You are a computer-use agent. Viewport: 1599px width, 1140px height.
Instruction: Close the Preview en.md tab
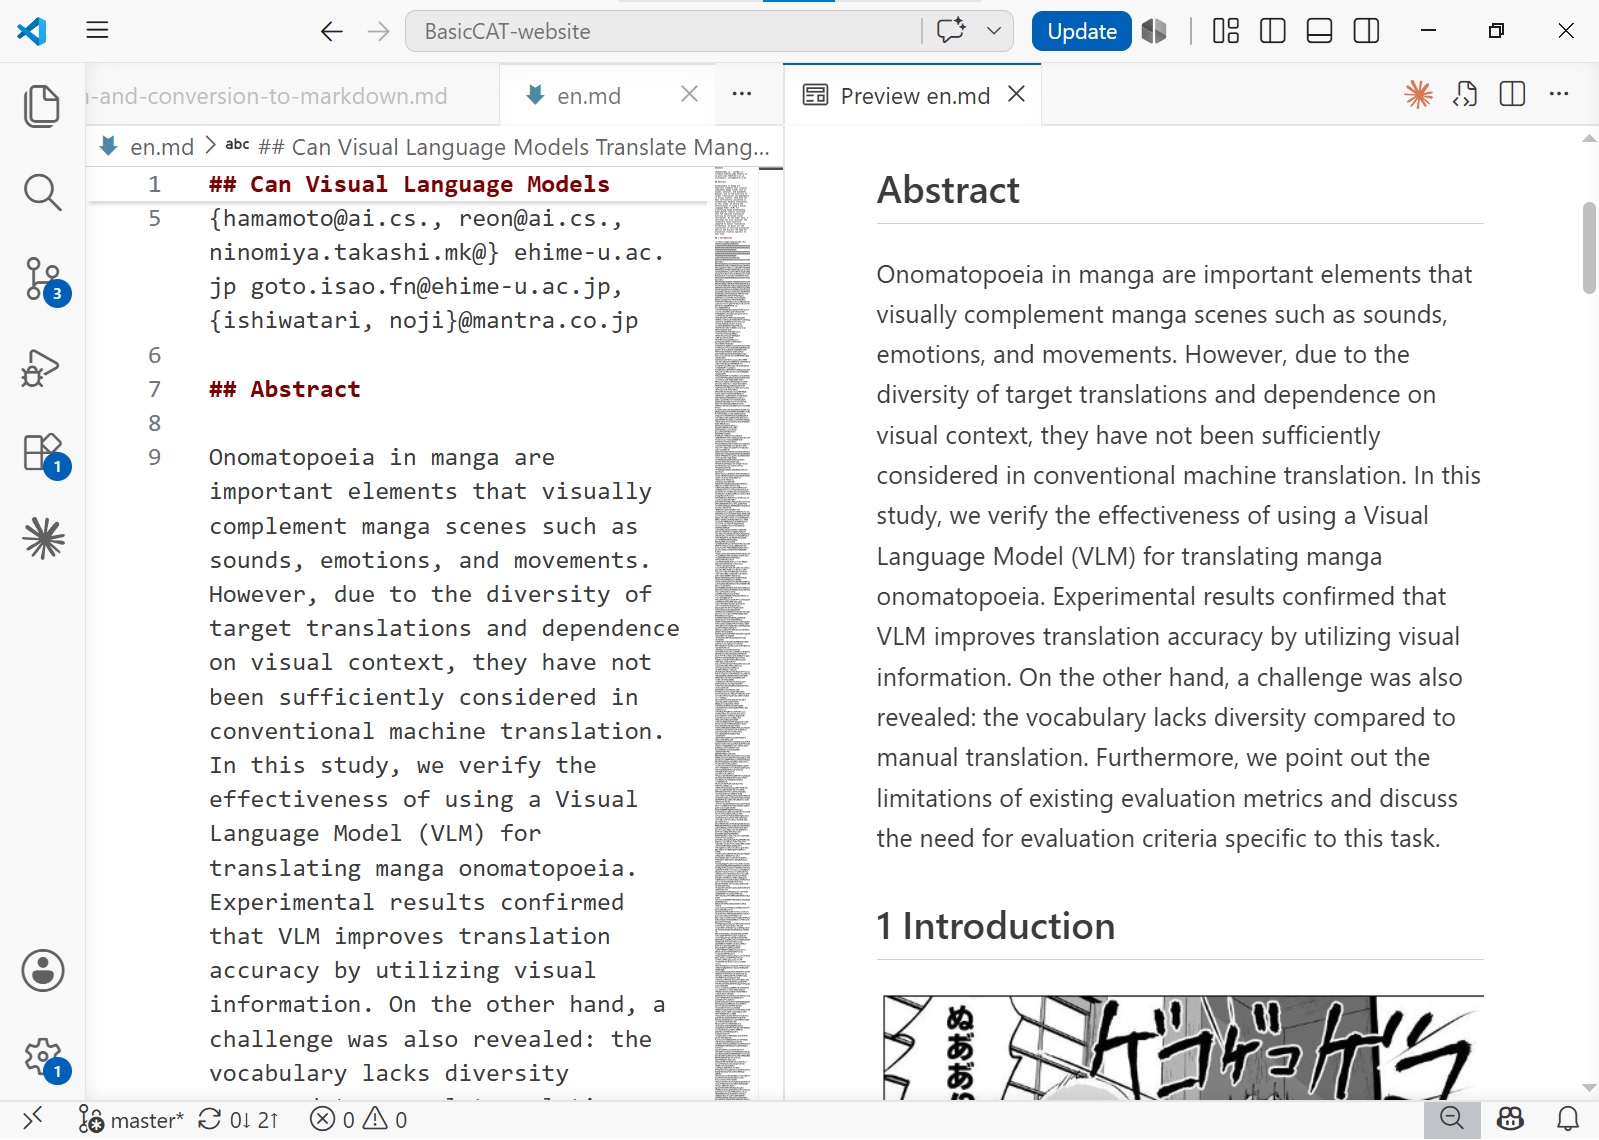[1016, 94]
